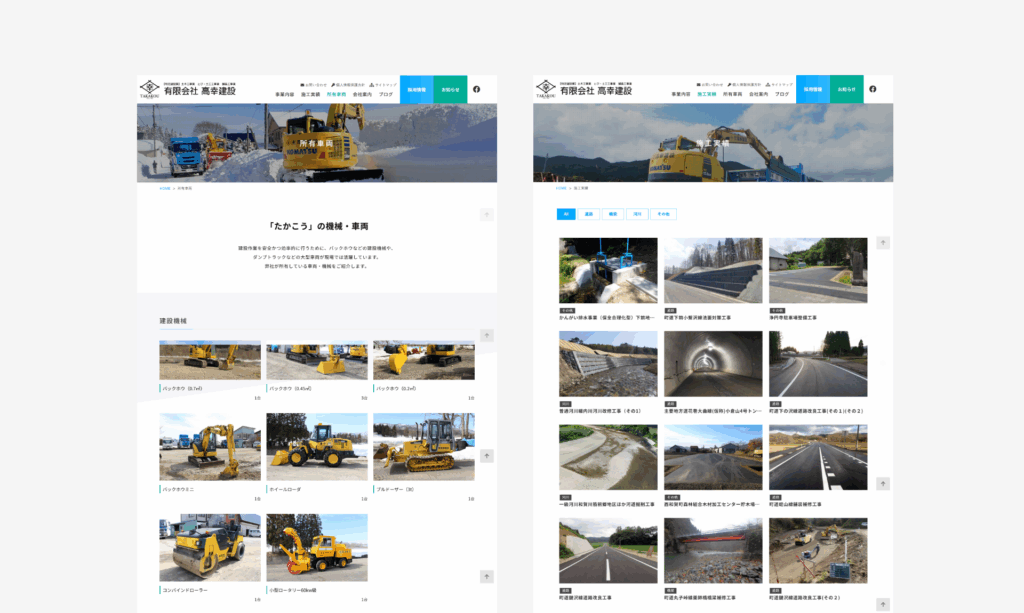This screenshot has width=1024, height=613.
Task: Click scroll-to-top arrow beside first row of project photos
Action: pyautogui.click(x=883, y=243)
